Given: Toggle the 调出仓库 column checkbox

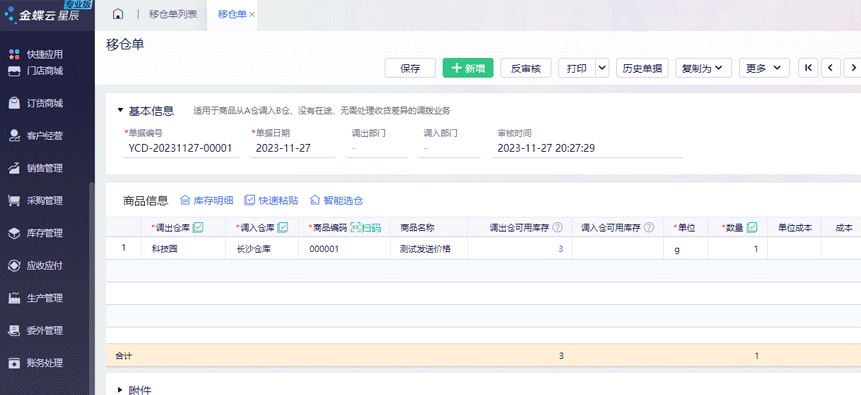Looking at the screenshot, I should tap(198, 227).
